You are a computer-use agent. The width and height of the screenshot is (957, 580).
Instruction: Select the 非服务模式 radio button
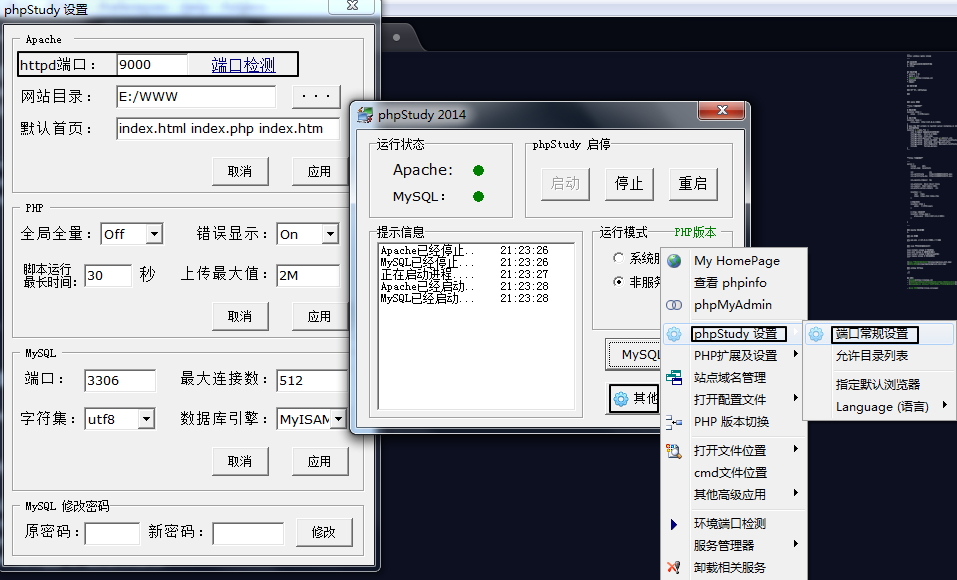coord(618,281)
